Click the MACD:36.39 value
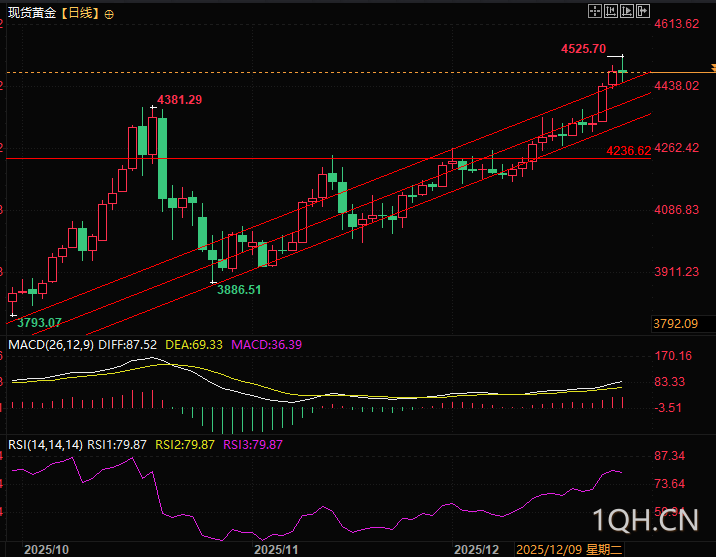The width and height of the screenshot is (716, 557). (x=267, y=345)
